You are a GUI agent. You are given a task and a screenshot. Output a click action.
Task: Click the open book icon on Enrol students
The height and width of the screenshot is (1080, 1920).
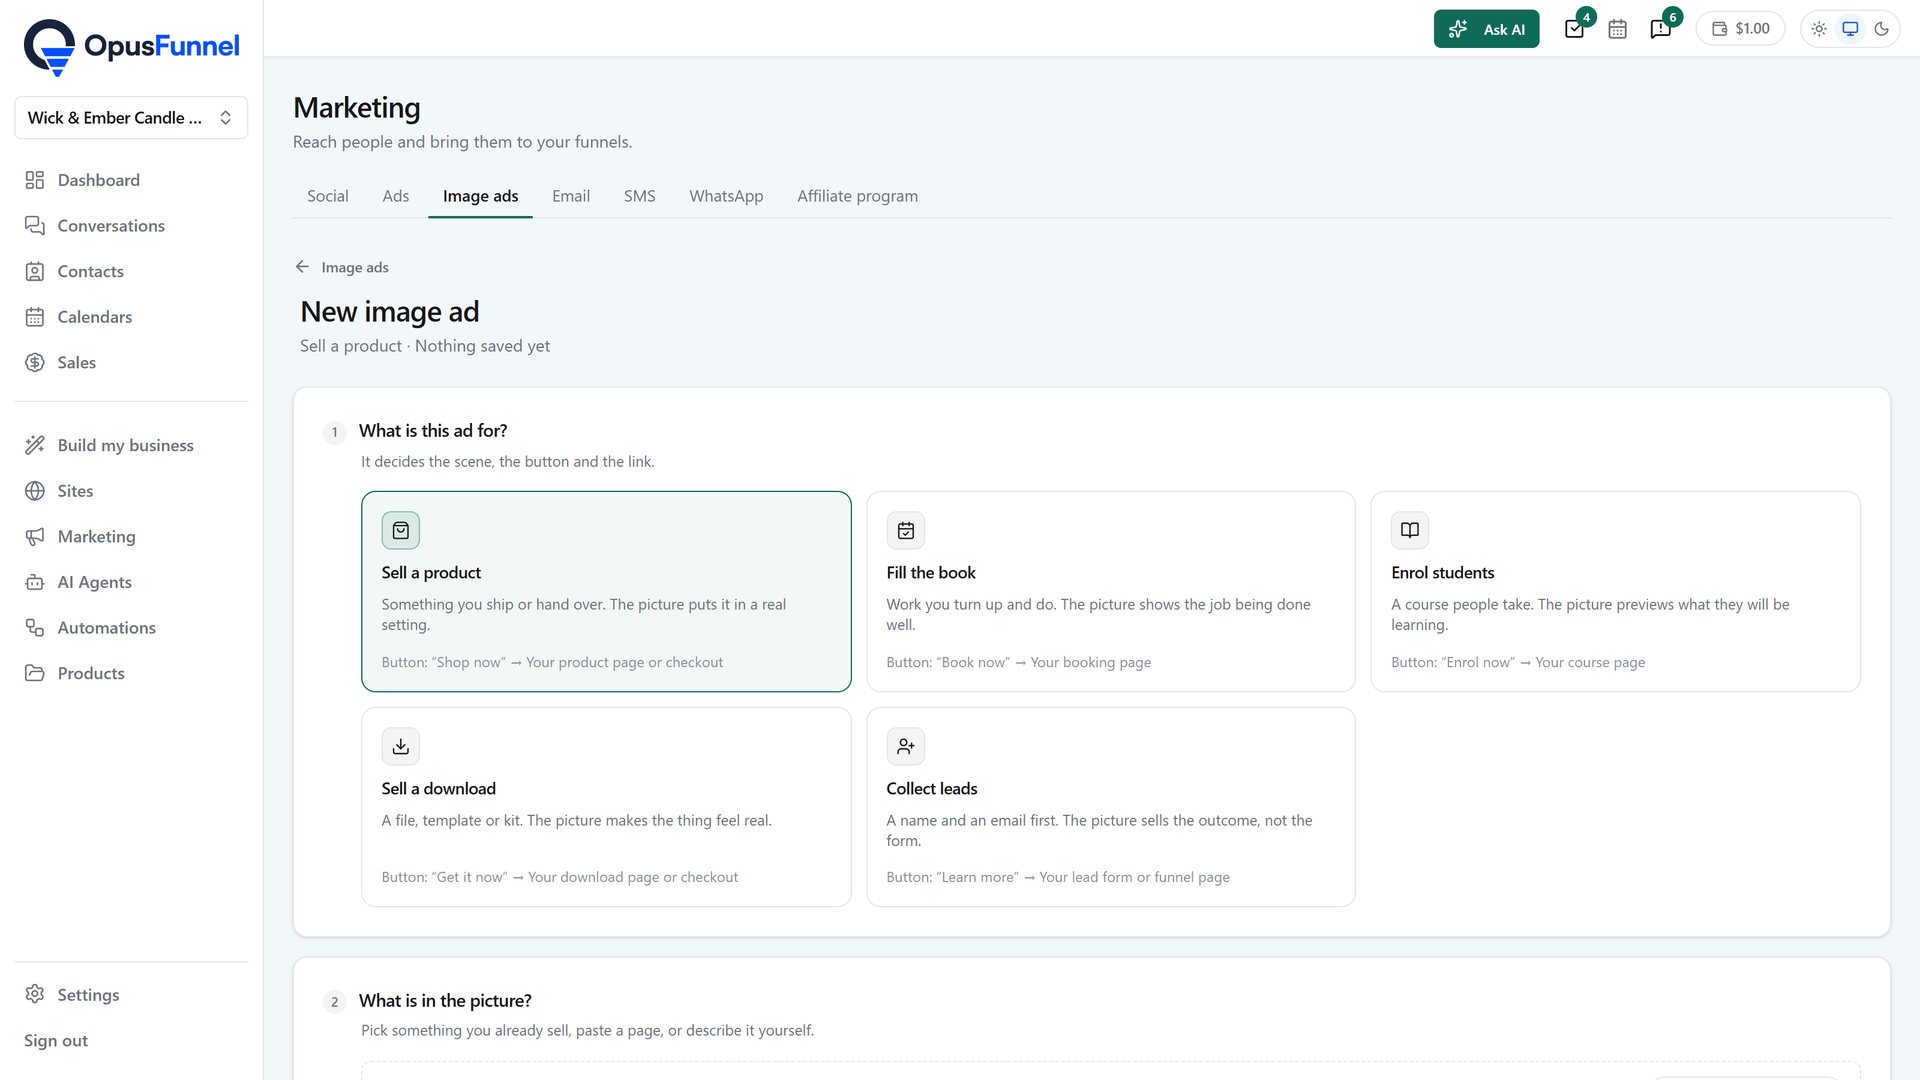tap(1410, 530)
